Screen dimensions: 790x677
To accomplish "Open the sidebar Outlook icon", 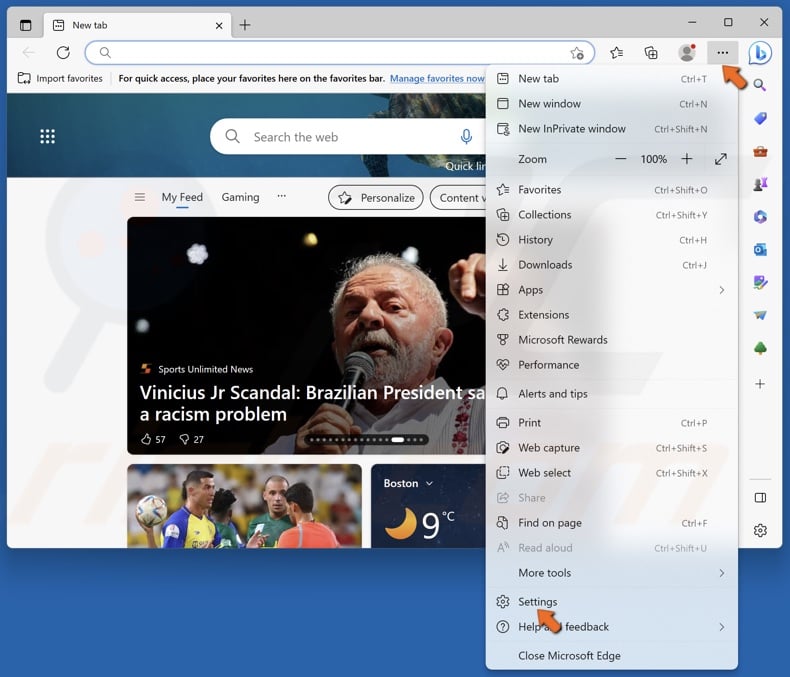I will (760, 249).
